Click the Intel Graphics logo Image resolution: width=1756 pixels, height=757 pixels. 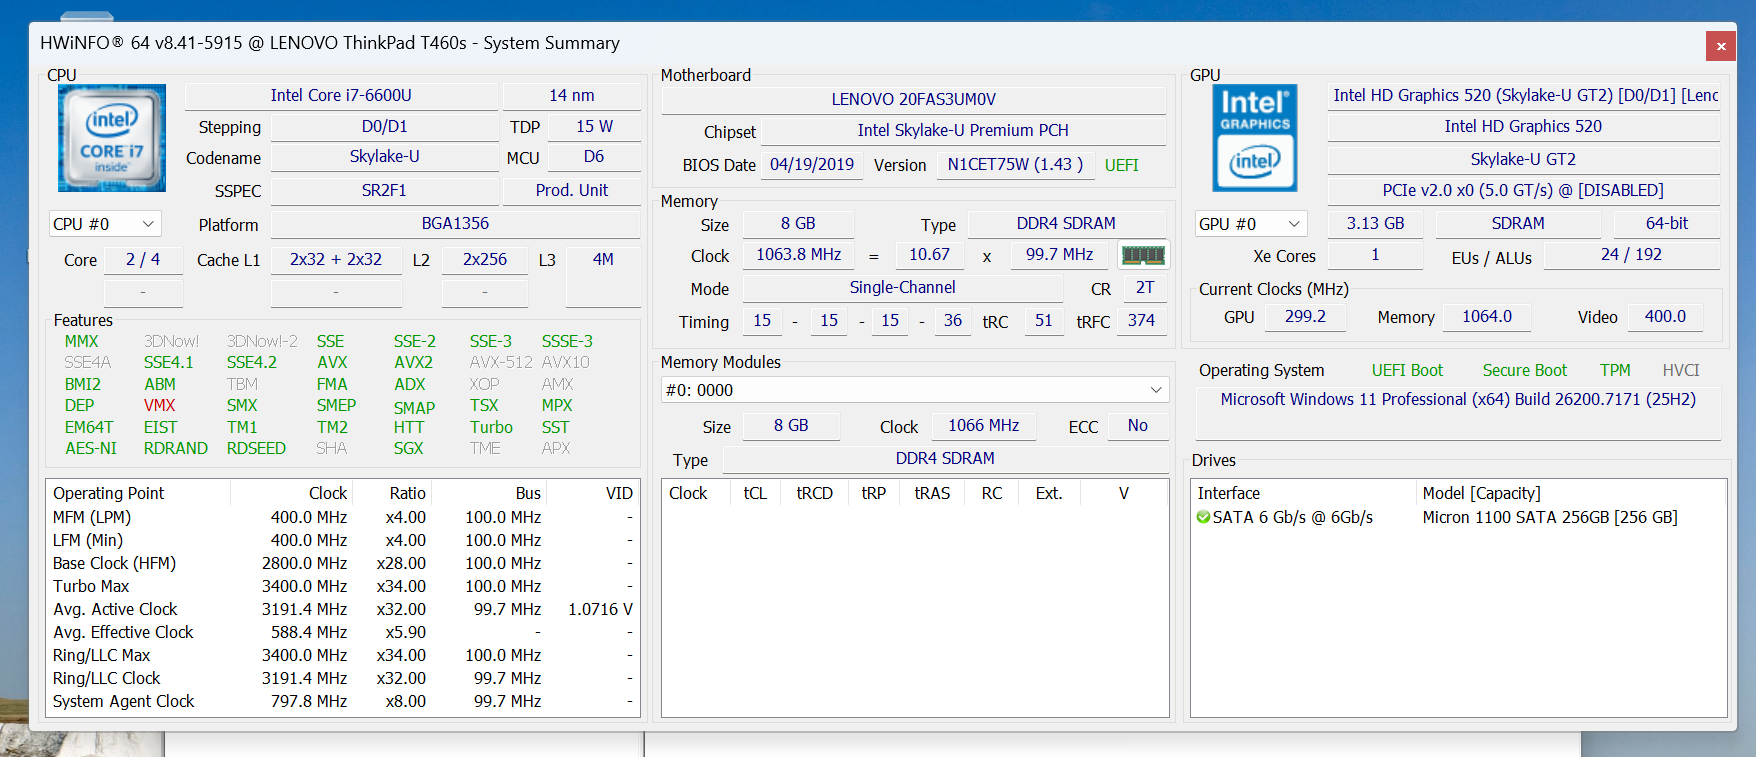pos(1255,138)
